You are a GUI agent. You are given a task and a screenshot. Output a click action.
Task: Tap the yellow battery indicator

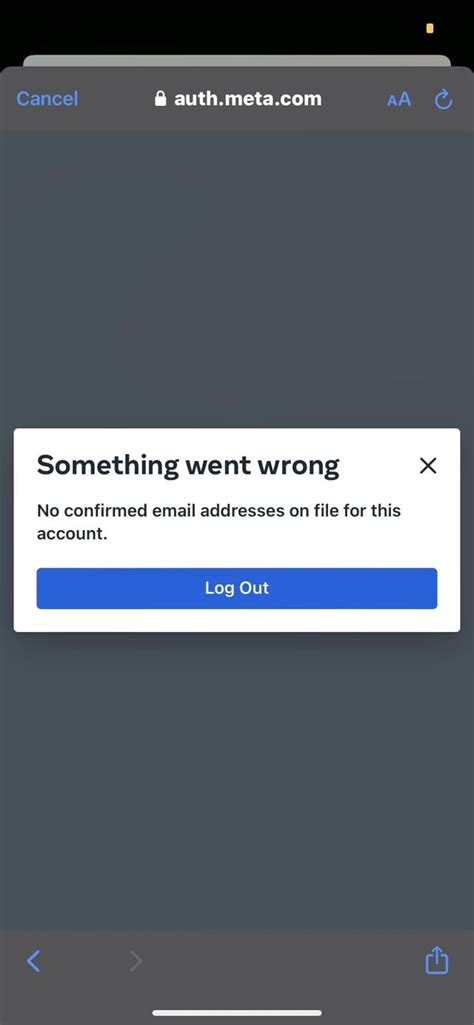[x=430, y=28]
